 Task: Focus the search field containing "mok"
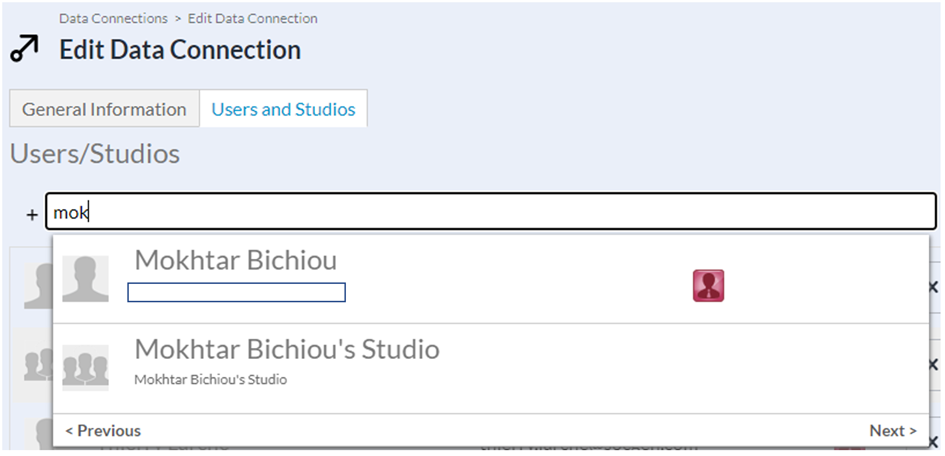pos(491,211)
